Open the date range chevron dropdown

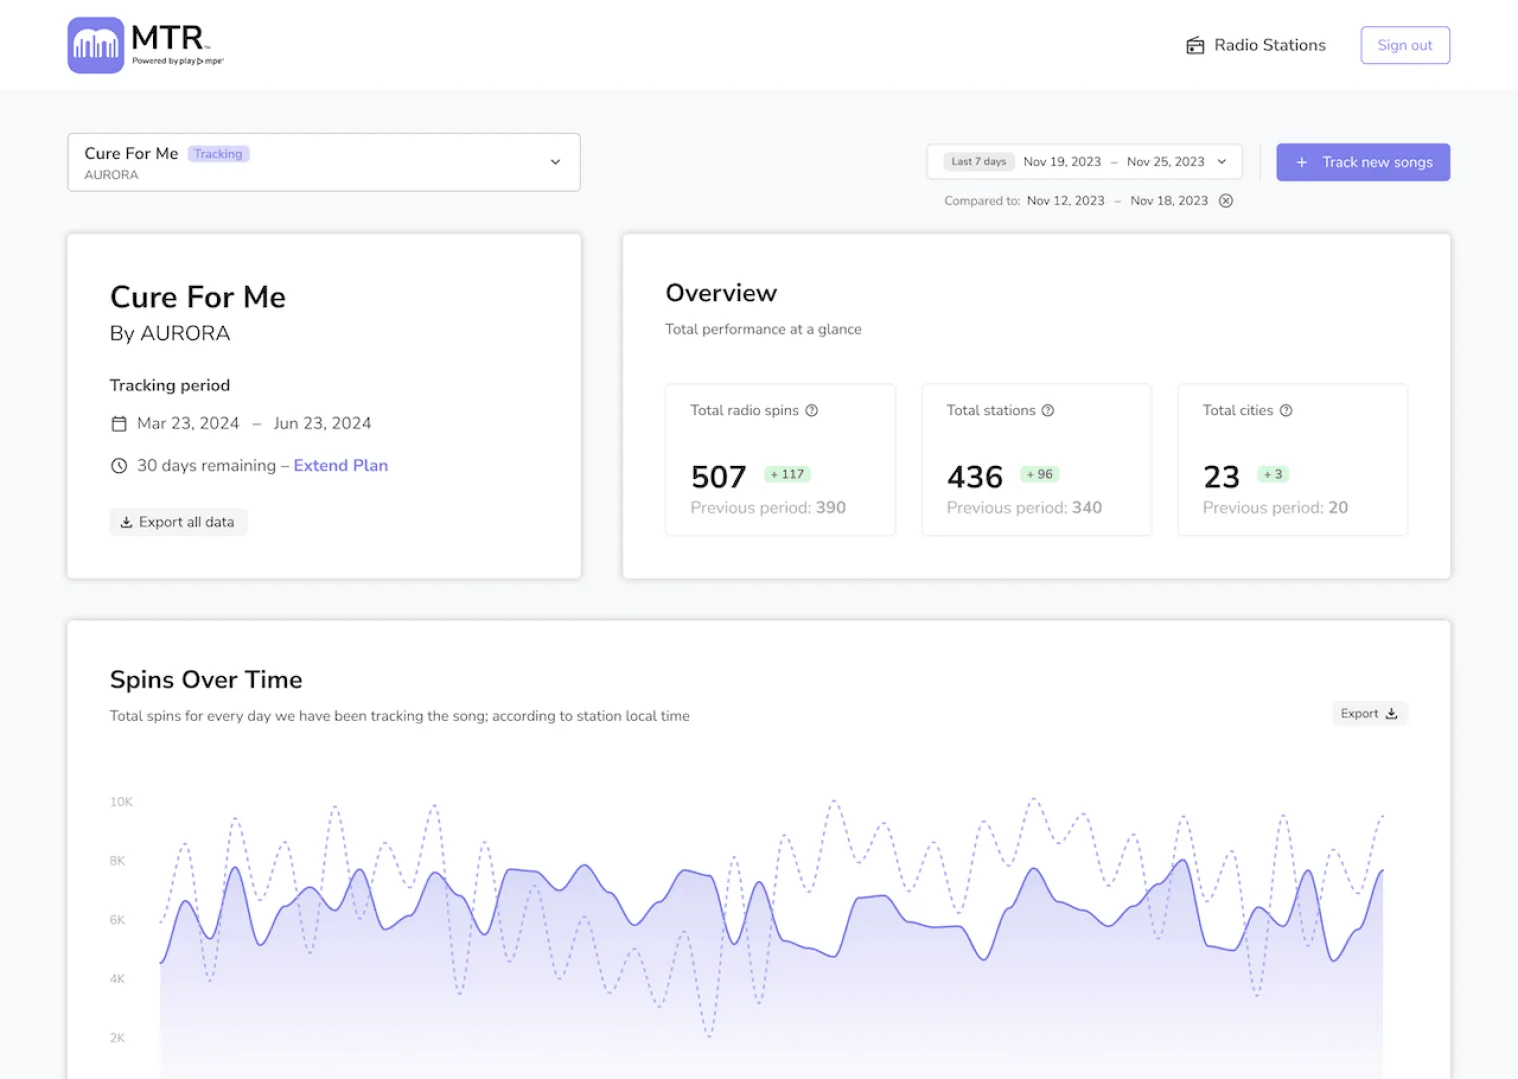pos(1222,161)
